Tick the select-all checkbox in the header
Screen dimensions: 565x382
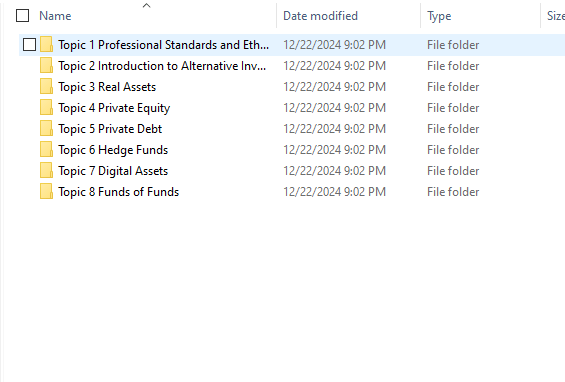(22, 15)
